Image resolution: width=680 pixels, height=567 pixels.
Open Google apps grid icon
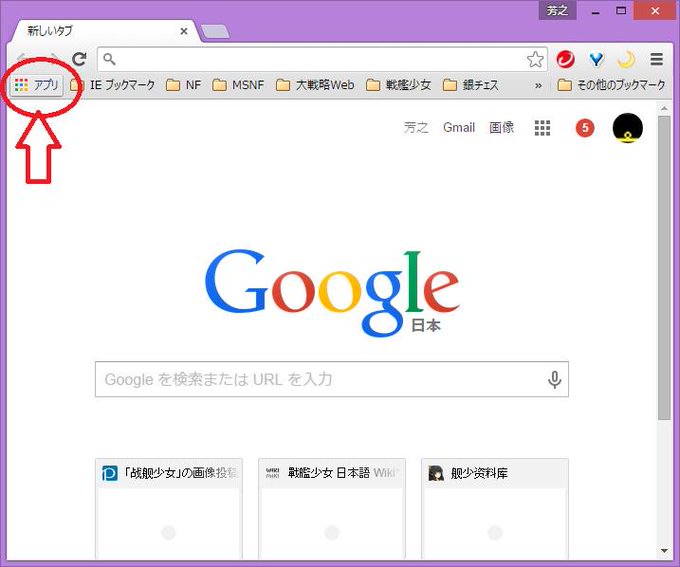point(542,128)
